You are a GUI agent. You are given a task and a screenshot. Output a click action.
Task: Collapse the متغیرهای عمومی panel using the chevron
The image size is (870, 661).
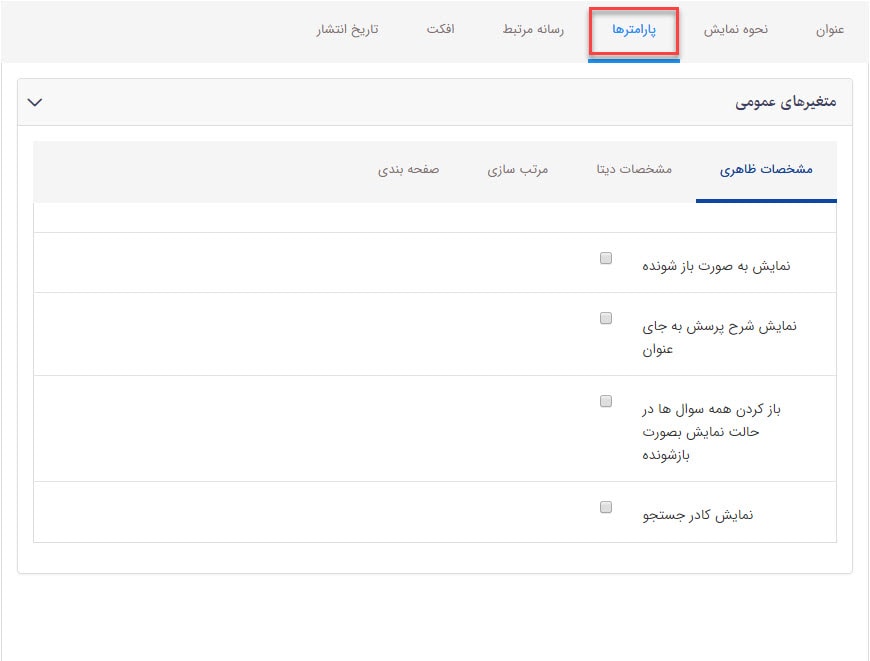click(x=36, y=102)
